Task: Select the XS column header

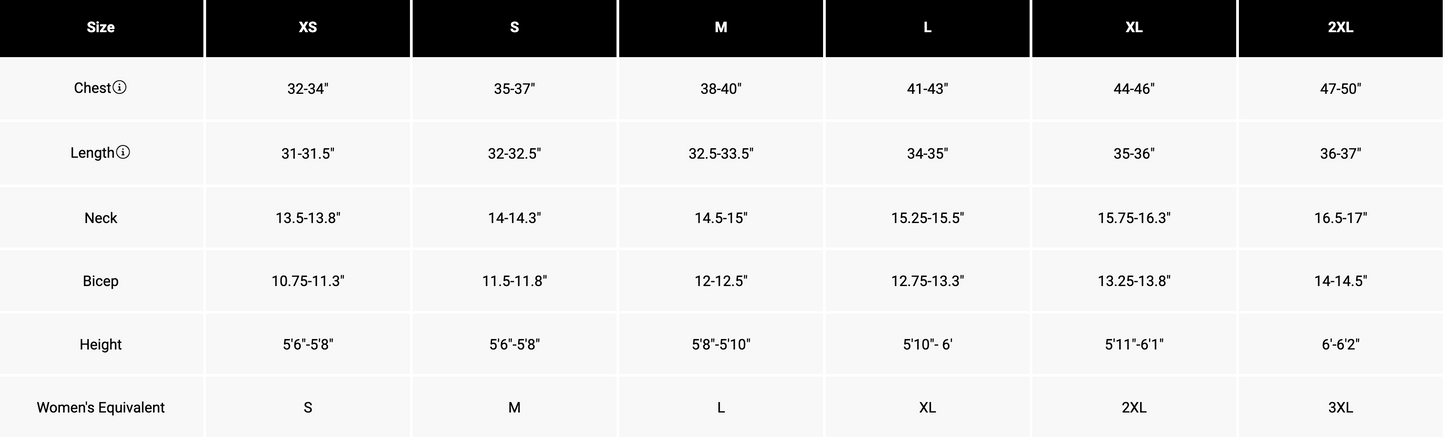Action: 308,28
